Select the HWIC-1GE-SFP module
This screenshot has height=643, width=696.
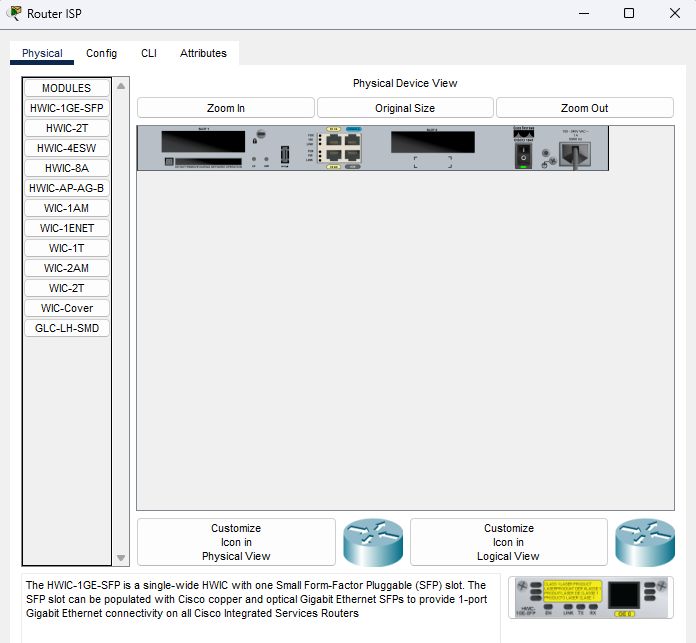click(67, 108)
